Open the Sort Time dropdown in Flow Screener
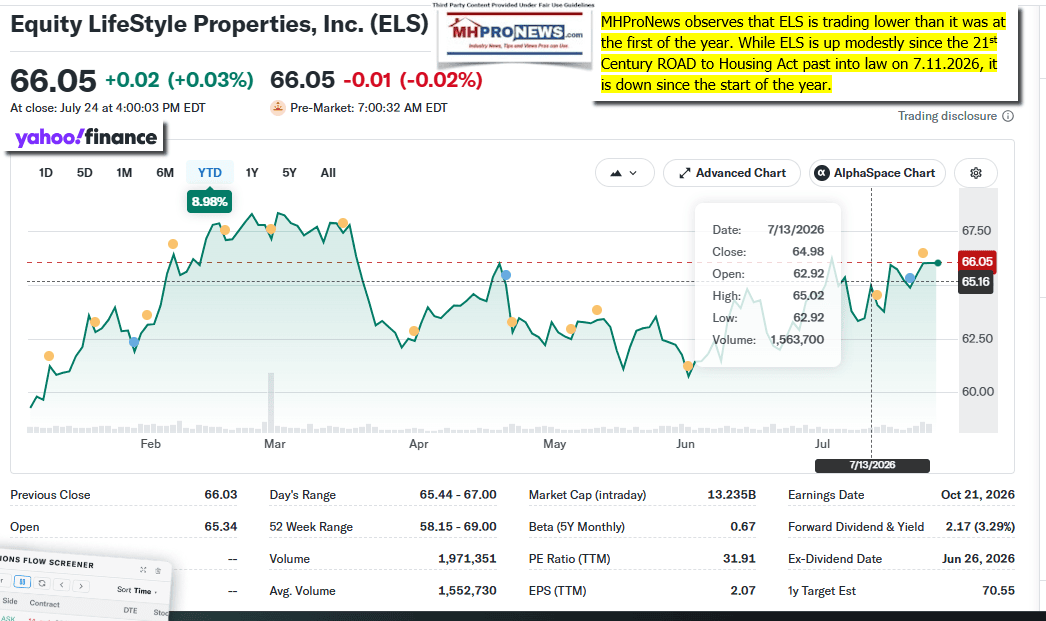 (x=137, y=590)
